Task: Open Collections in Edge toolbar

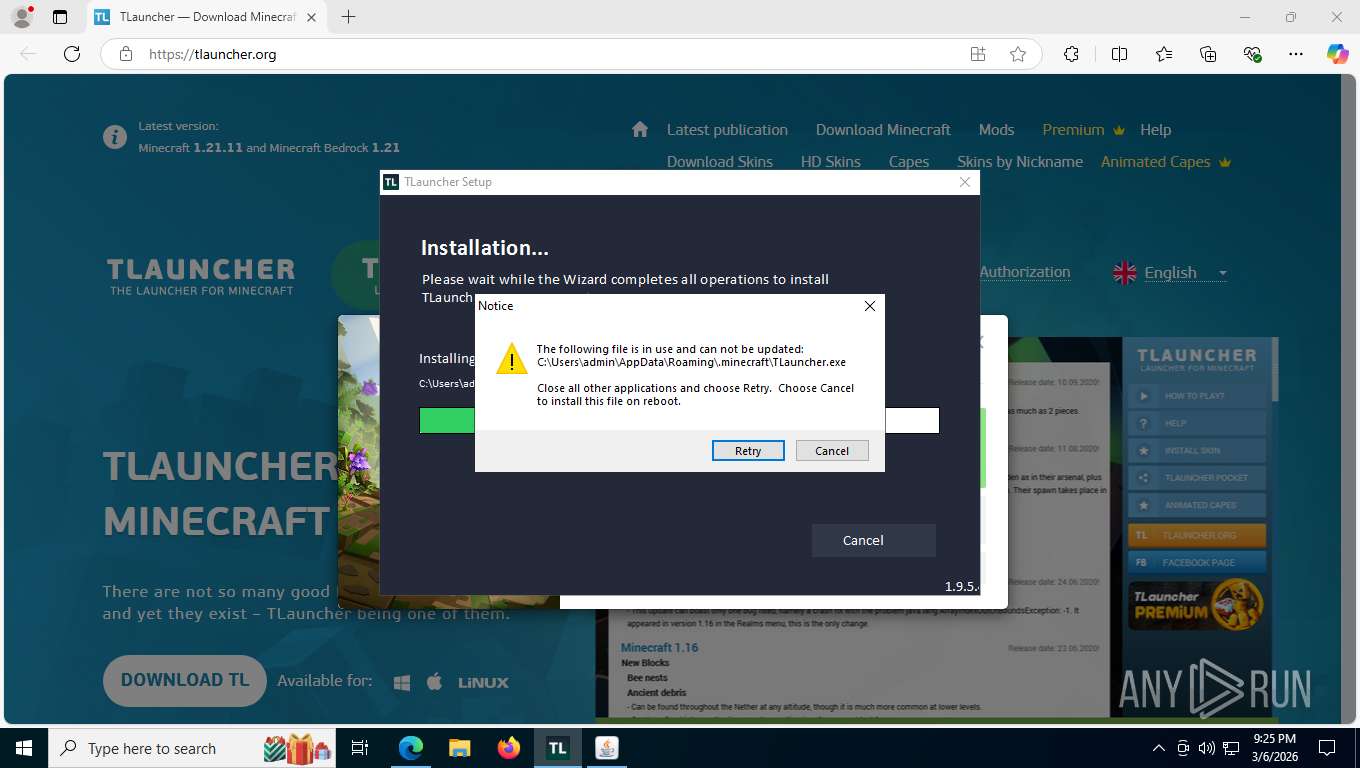Action: point(1208,54)
